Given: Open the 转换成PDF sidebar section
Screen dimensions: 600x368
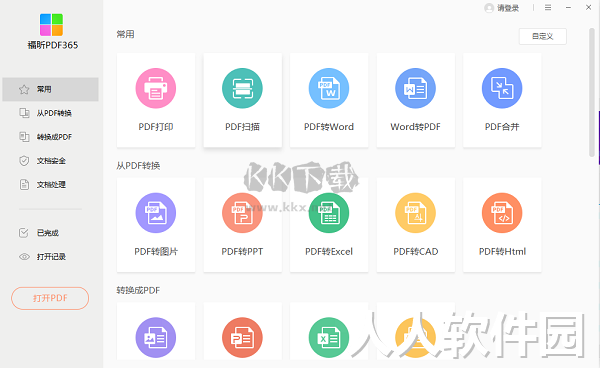Looking at the screenshot, I should pos(51,137).
